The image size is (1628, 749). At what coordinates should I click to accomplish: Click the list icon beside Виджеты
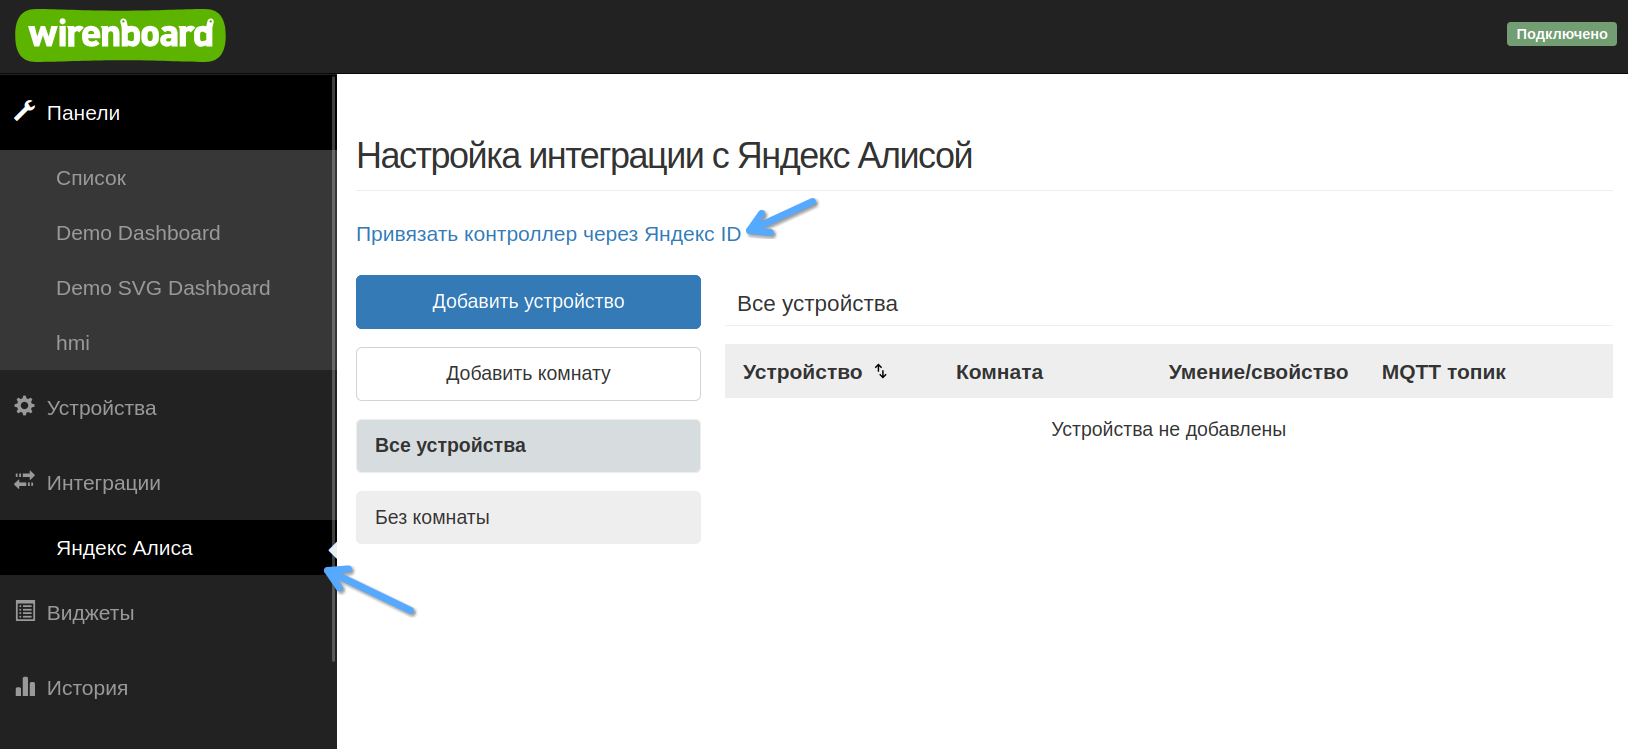(25, 611)
